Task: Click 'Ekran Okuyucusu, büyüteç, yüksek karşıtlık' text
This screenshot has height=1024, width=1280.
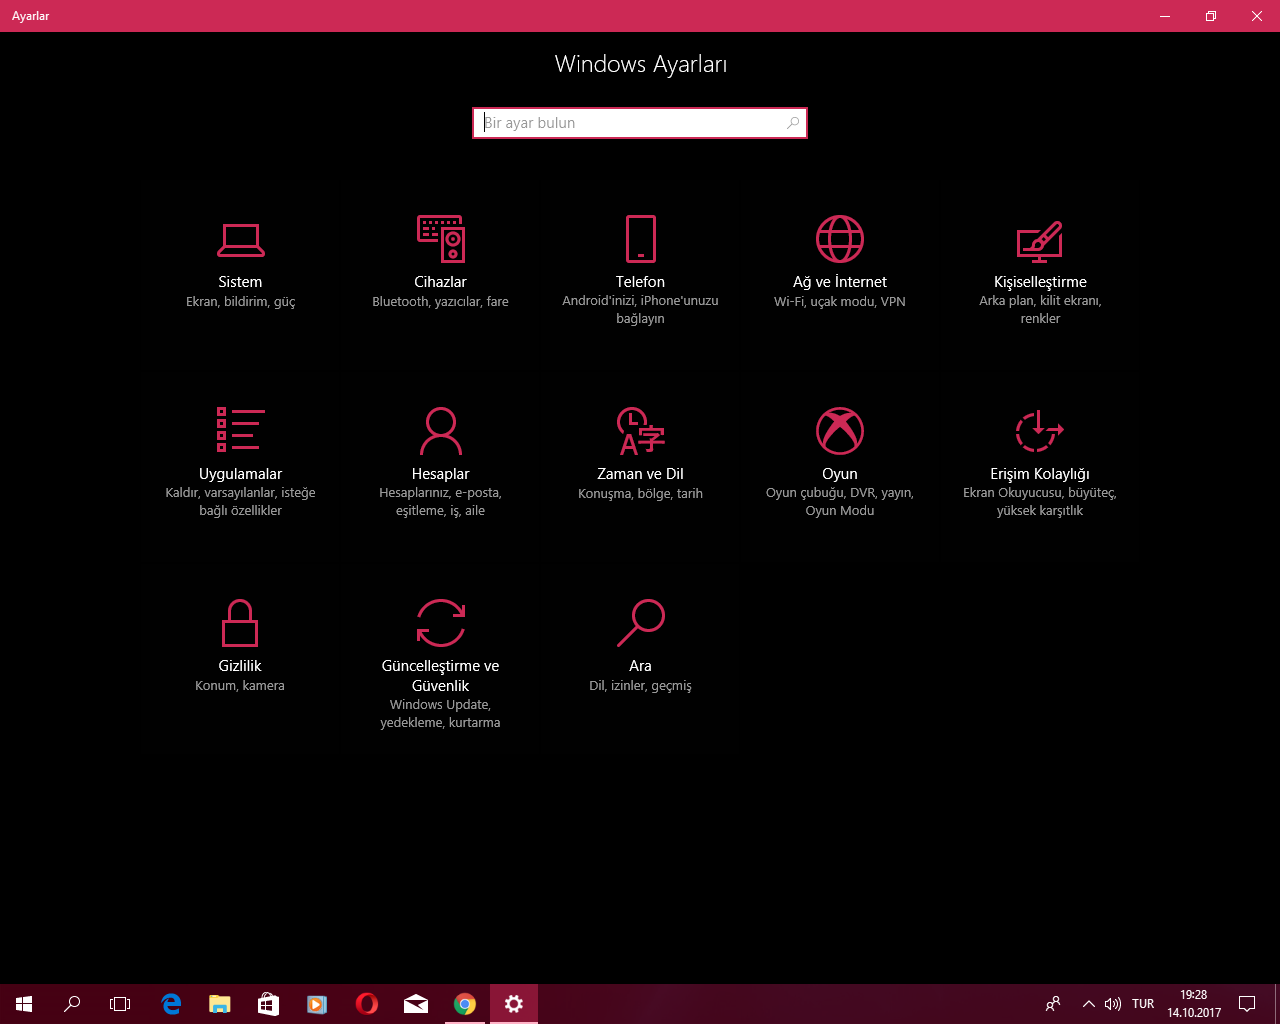Action: pos(1040,502)
